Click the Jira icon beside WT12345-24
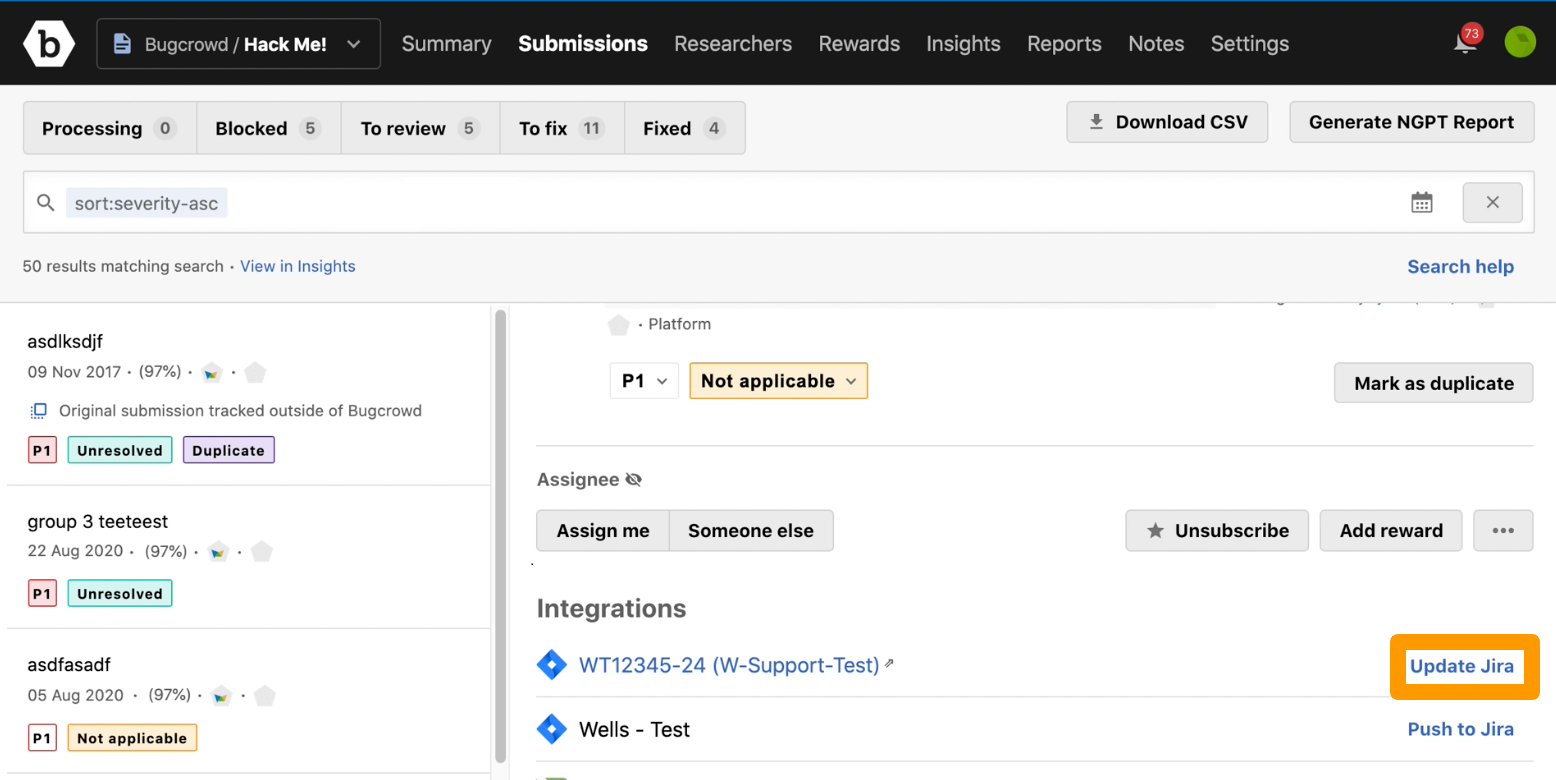The image size is (1556, 780). coord(552,665)
